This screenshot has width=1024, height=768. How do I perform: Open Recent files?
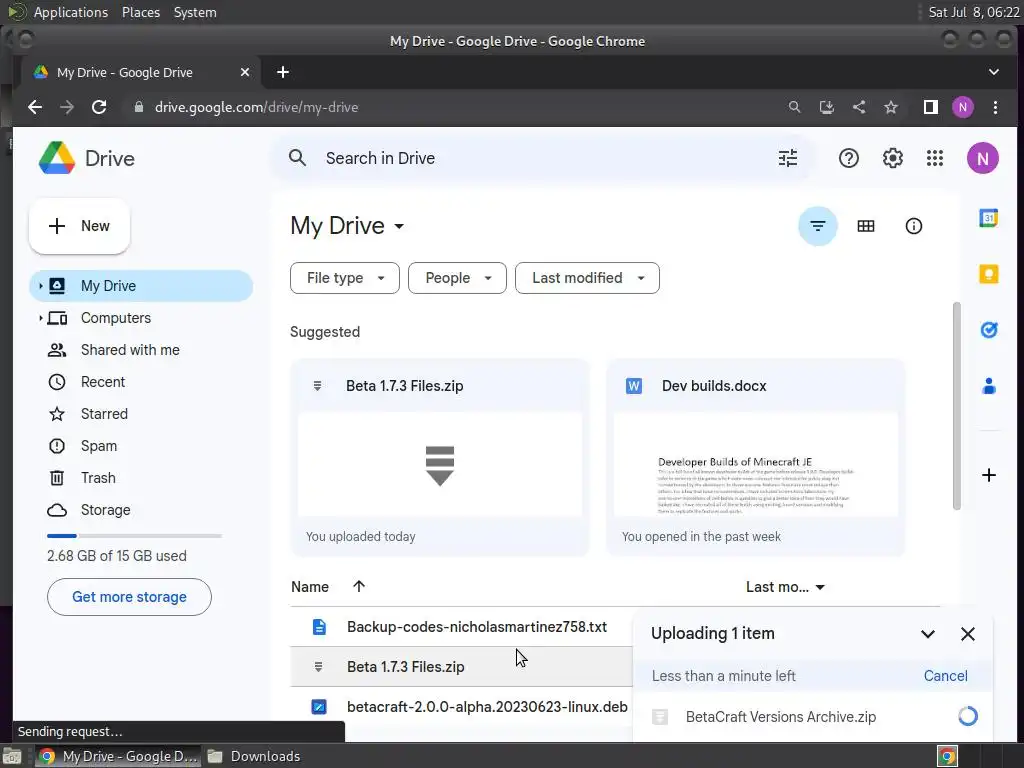tap(141, 382)
